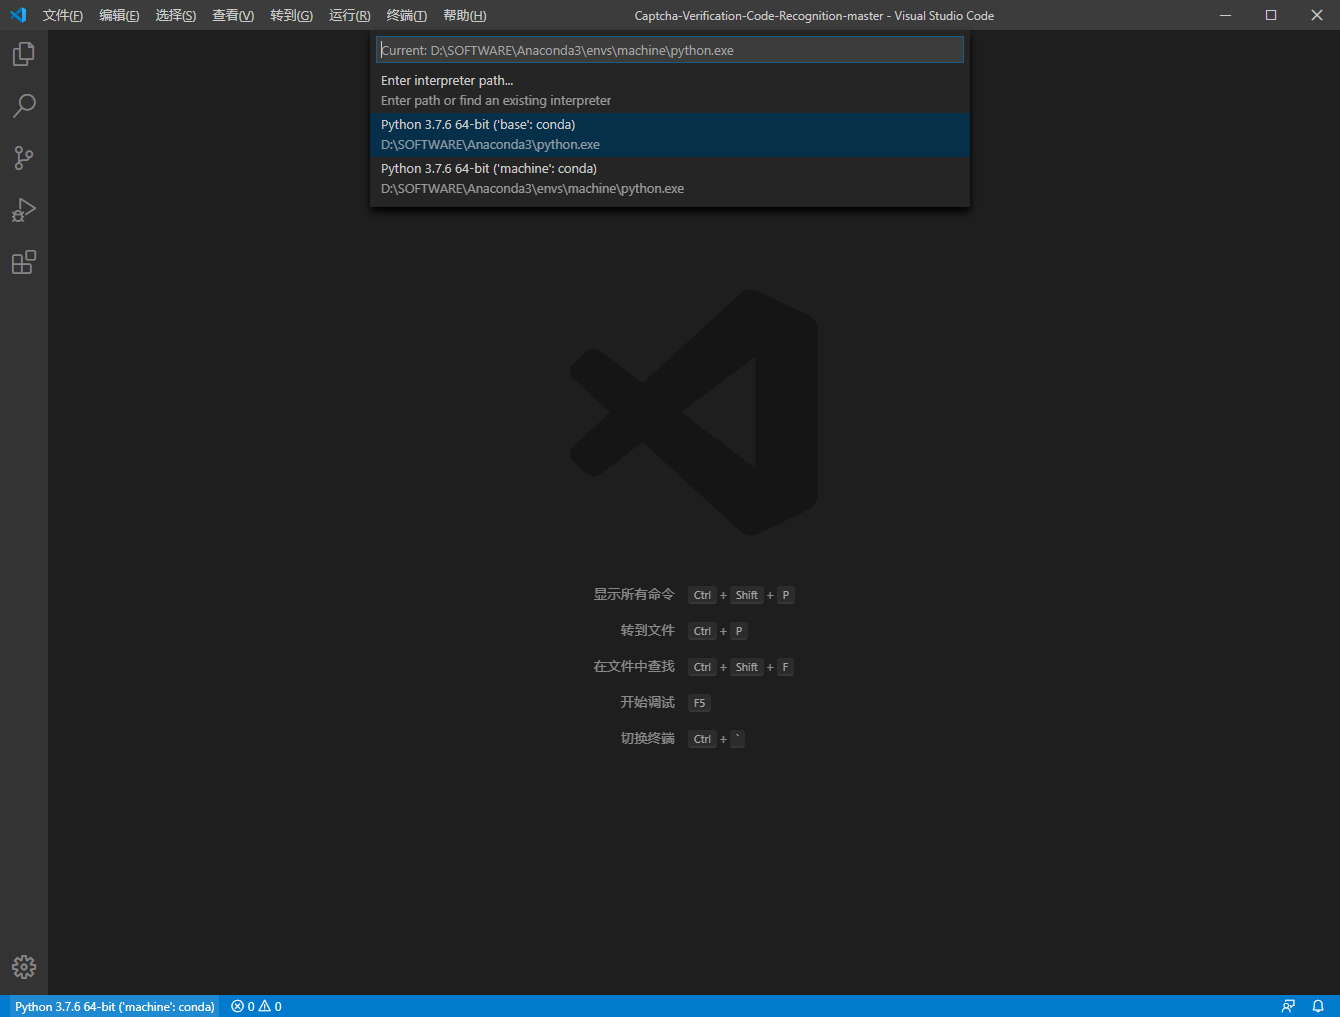Image resolution: width=1340 pixels, height=1017 pixels.
Task: Open the Manage settings gear icon
Action: 23,966
